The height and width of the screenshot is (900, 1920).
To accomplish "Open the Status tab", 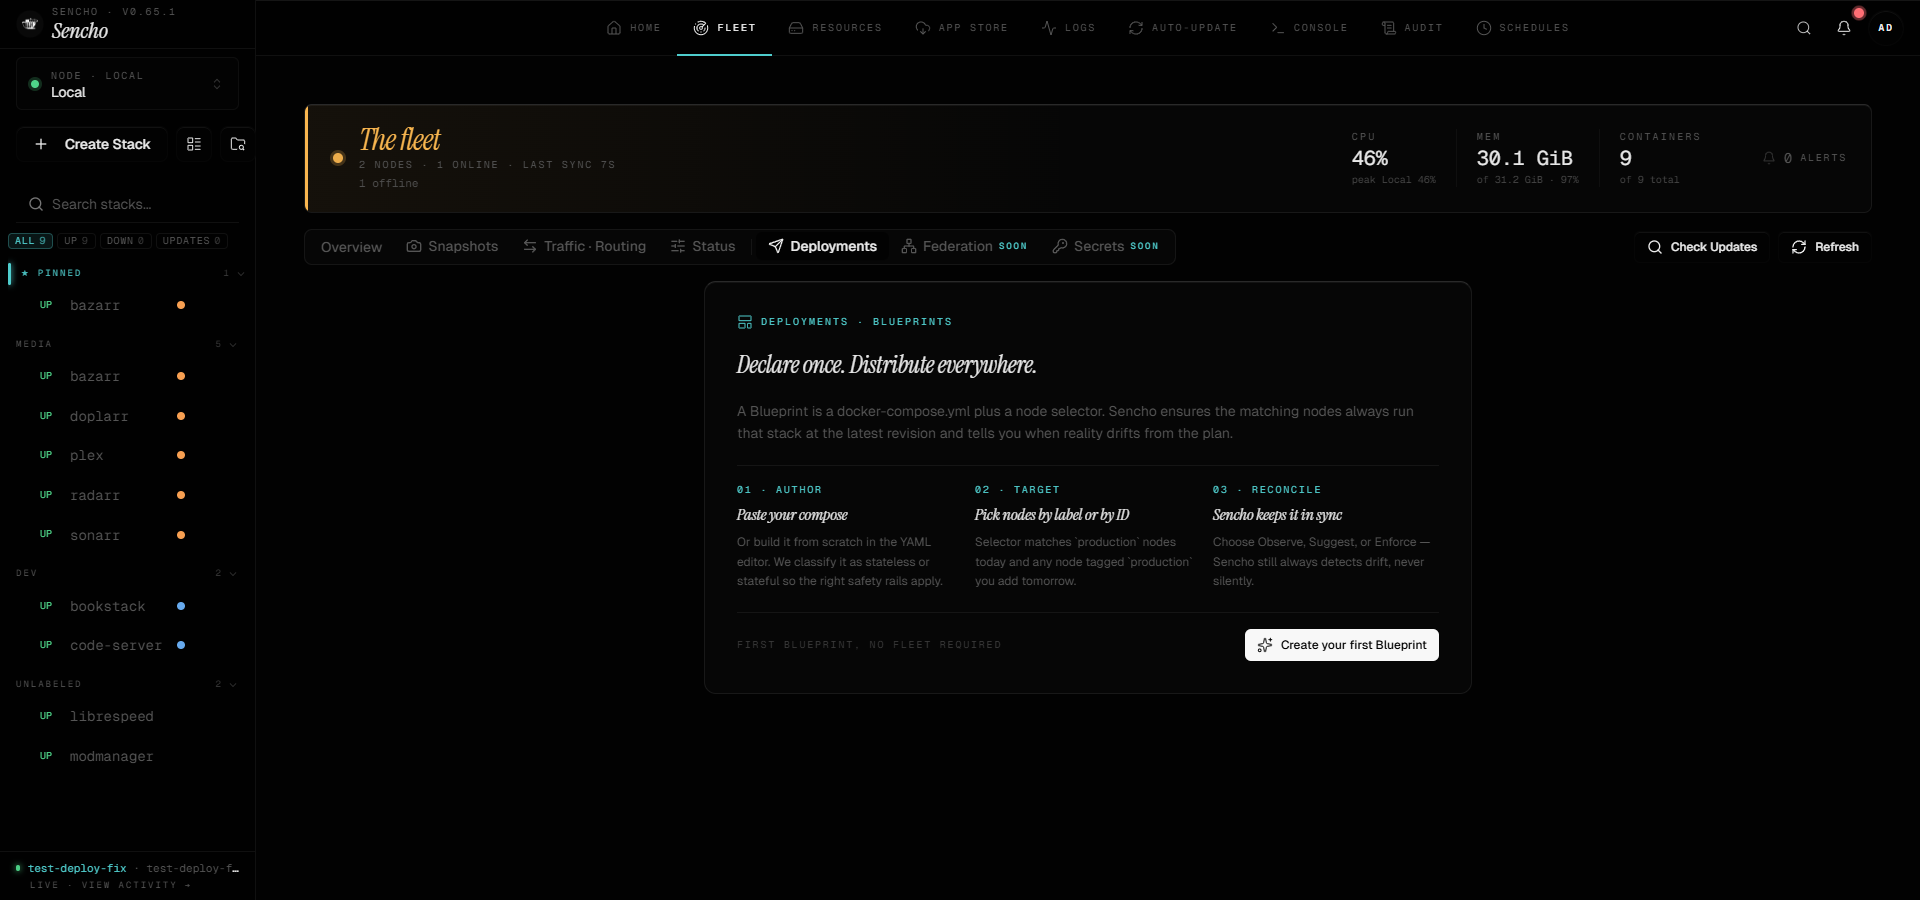I will click(x=703, y=247).
